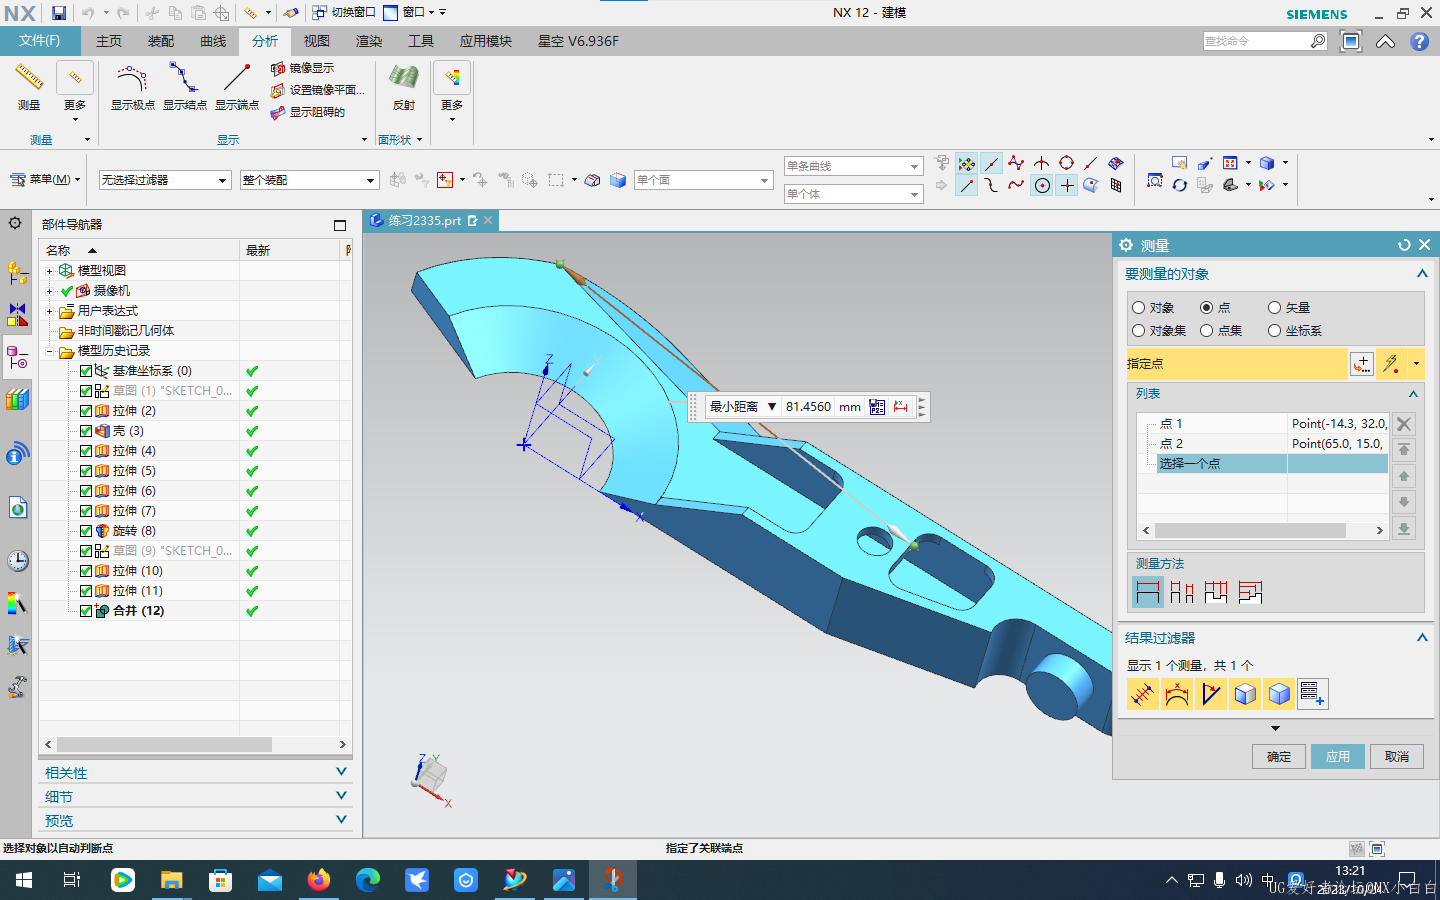
Task: Open the 文件(F) menu
Action: tap(40, 41)
